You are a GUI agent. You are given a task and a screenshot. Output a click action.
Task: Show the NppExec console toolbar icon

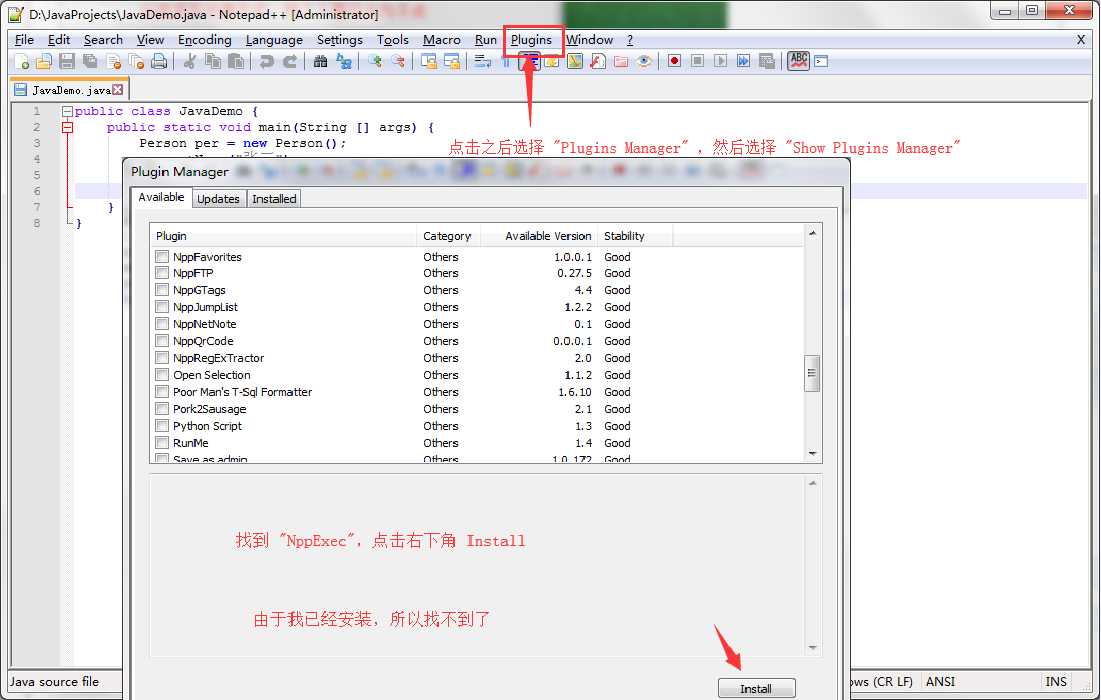point(821,62)
